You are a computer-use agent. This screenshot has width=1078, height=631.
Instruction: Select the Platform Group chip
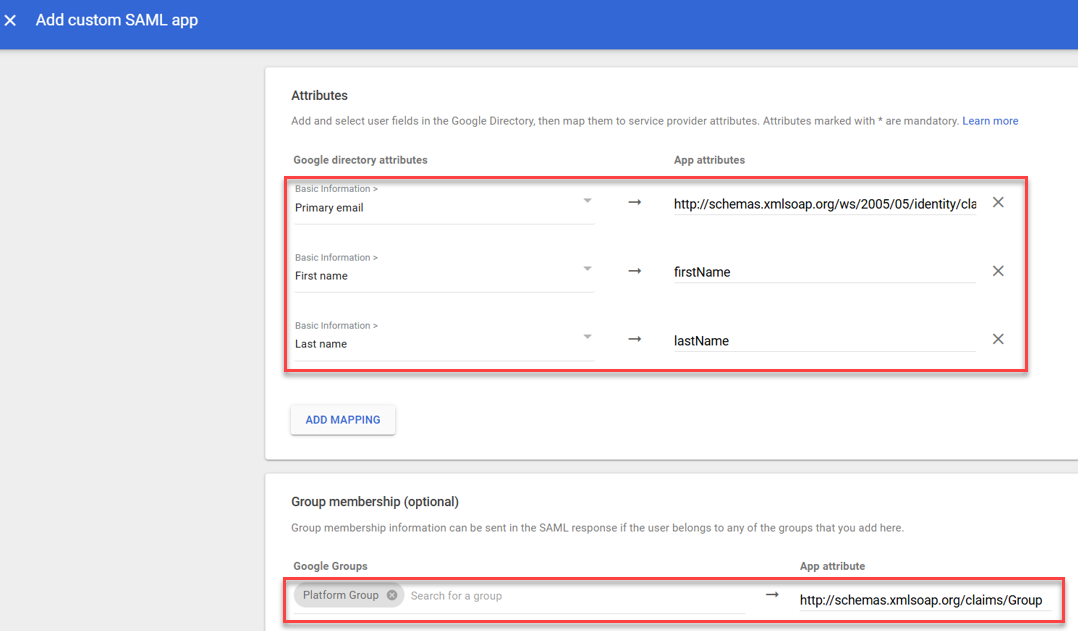coord(340,595)
